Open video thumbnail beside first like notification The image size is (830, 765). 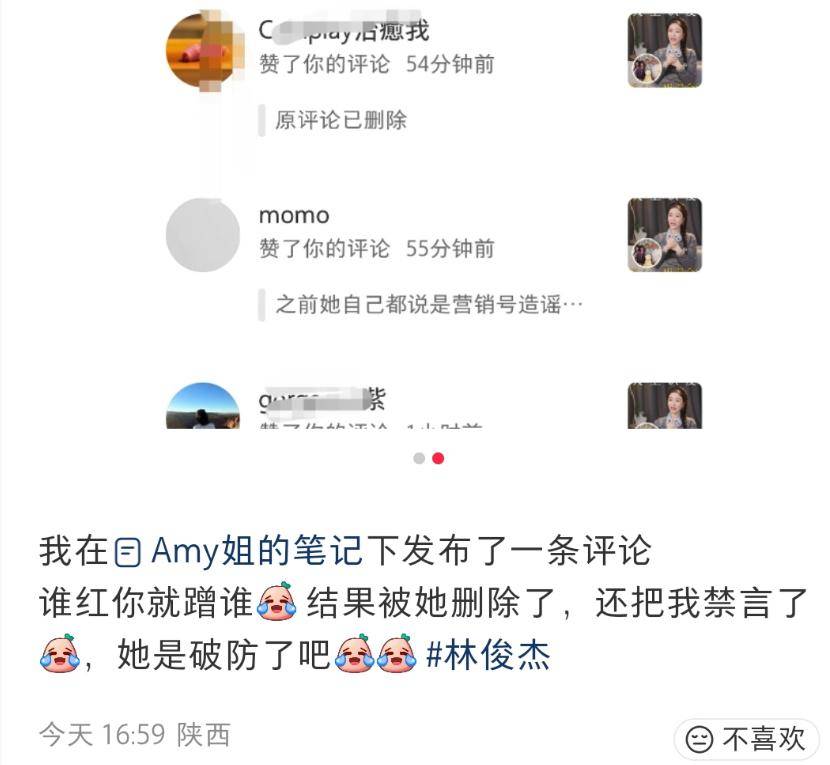[x=665, y=50]
